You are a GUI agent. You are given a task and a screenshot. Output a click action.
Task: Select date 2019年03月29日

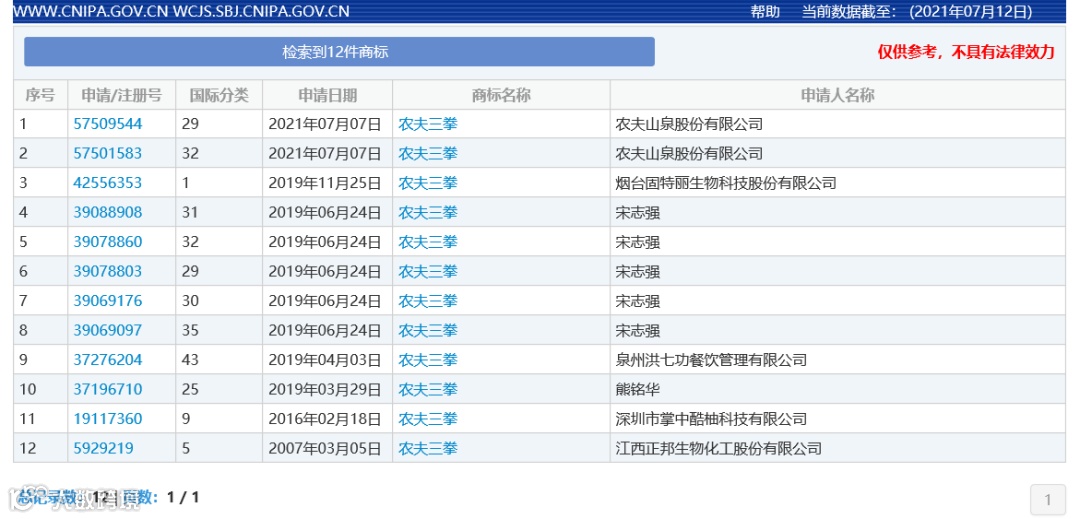coord(324,390)
